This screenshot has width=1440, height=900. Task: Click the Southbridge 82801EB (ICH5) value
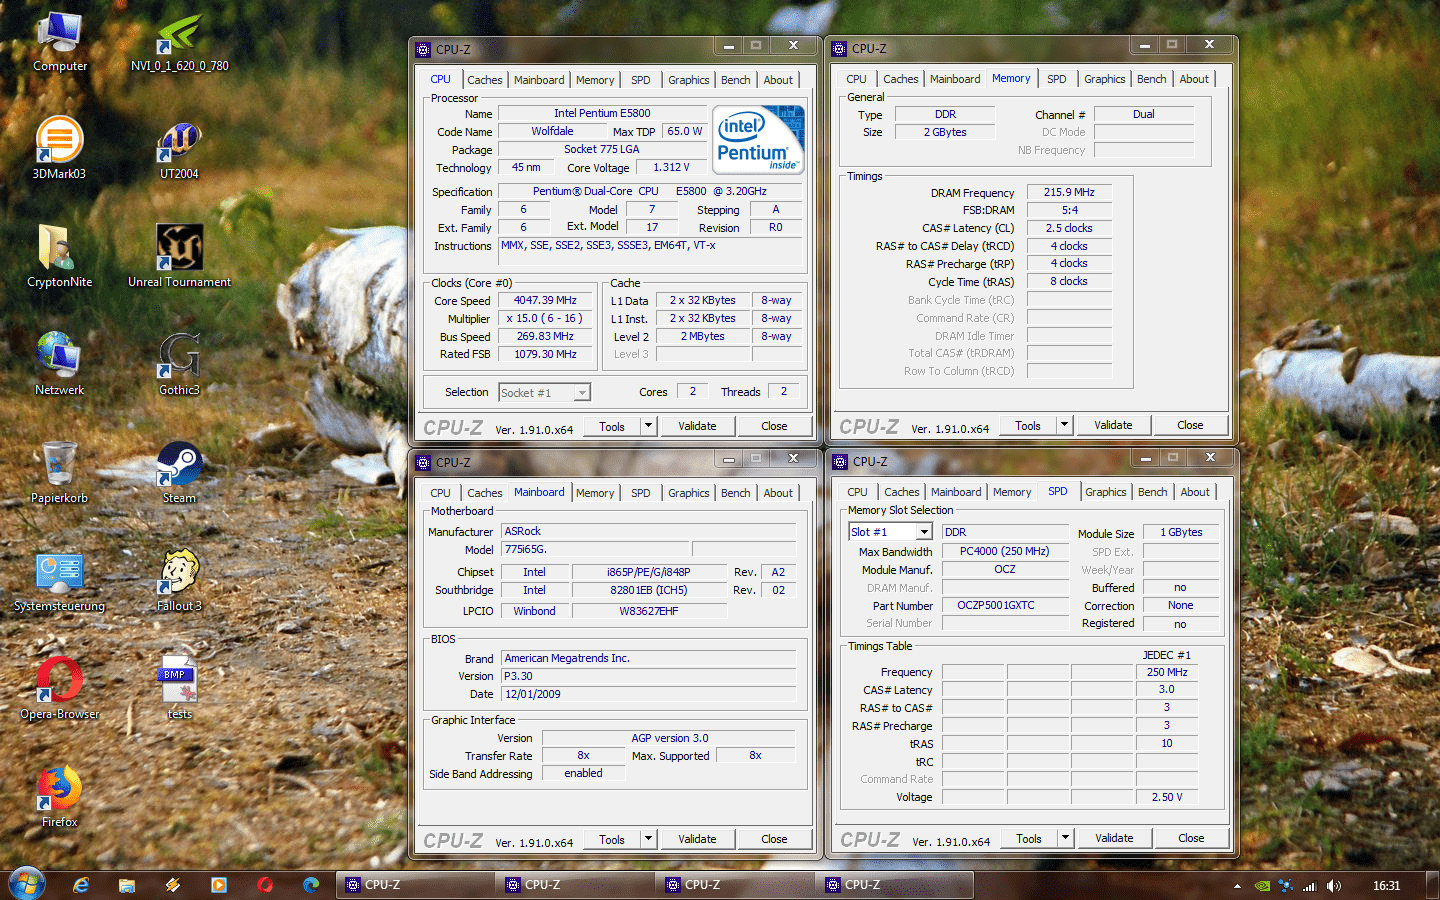click(x=649, y=590)
